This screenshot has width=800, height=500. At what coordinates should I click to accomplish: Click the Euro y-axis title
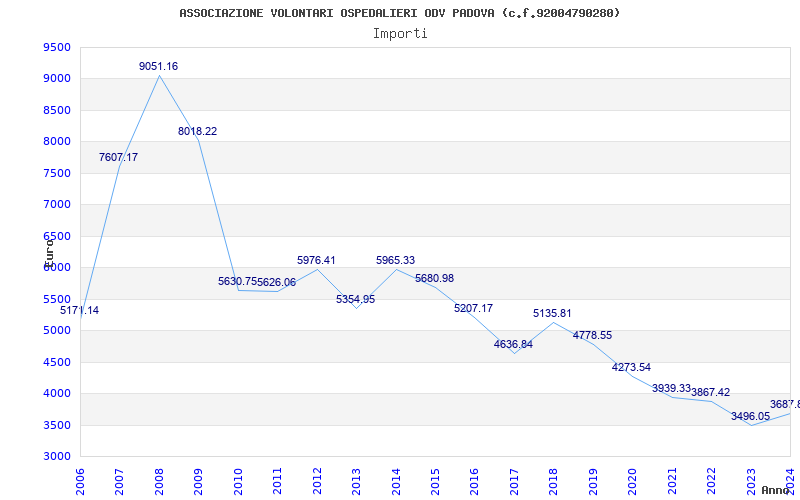(48, 253)
